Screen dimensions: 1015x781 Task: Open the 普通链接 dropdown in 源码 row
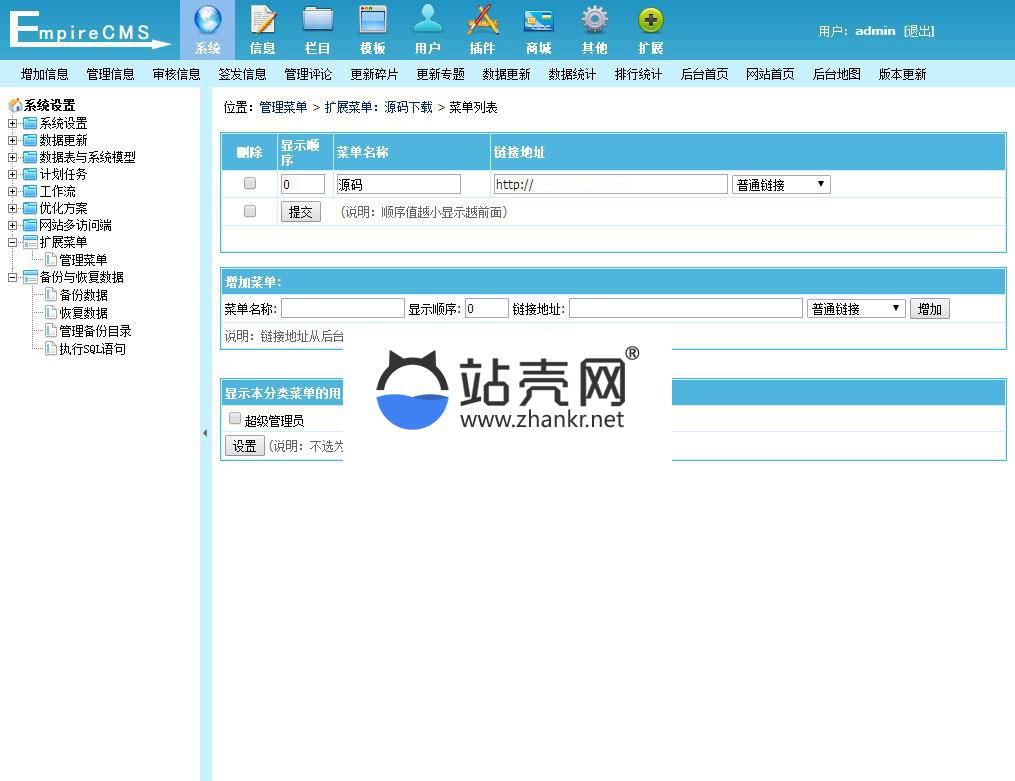(781, 185)
